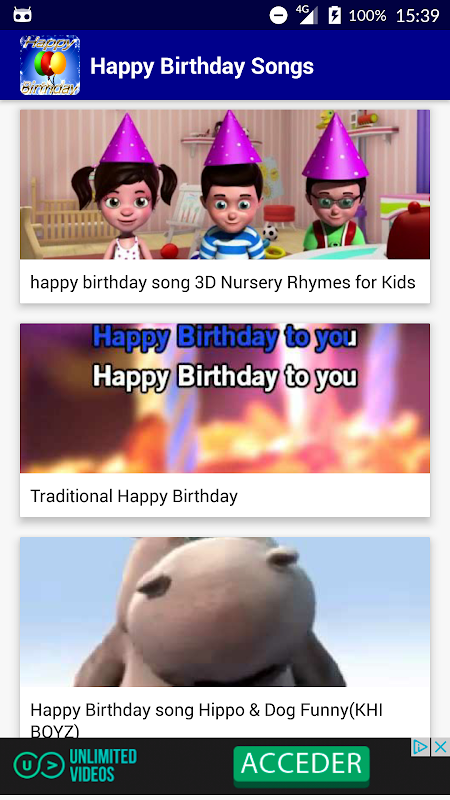This screenshot has height=800, width=450.
Task: Tap the battery charging status icon
Action: click(334, 15)
